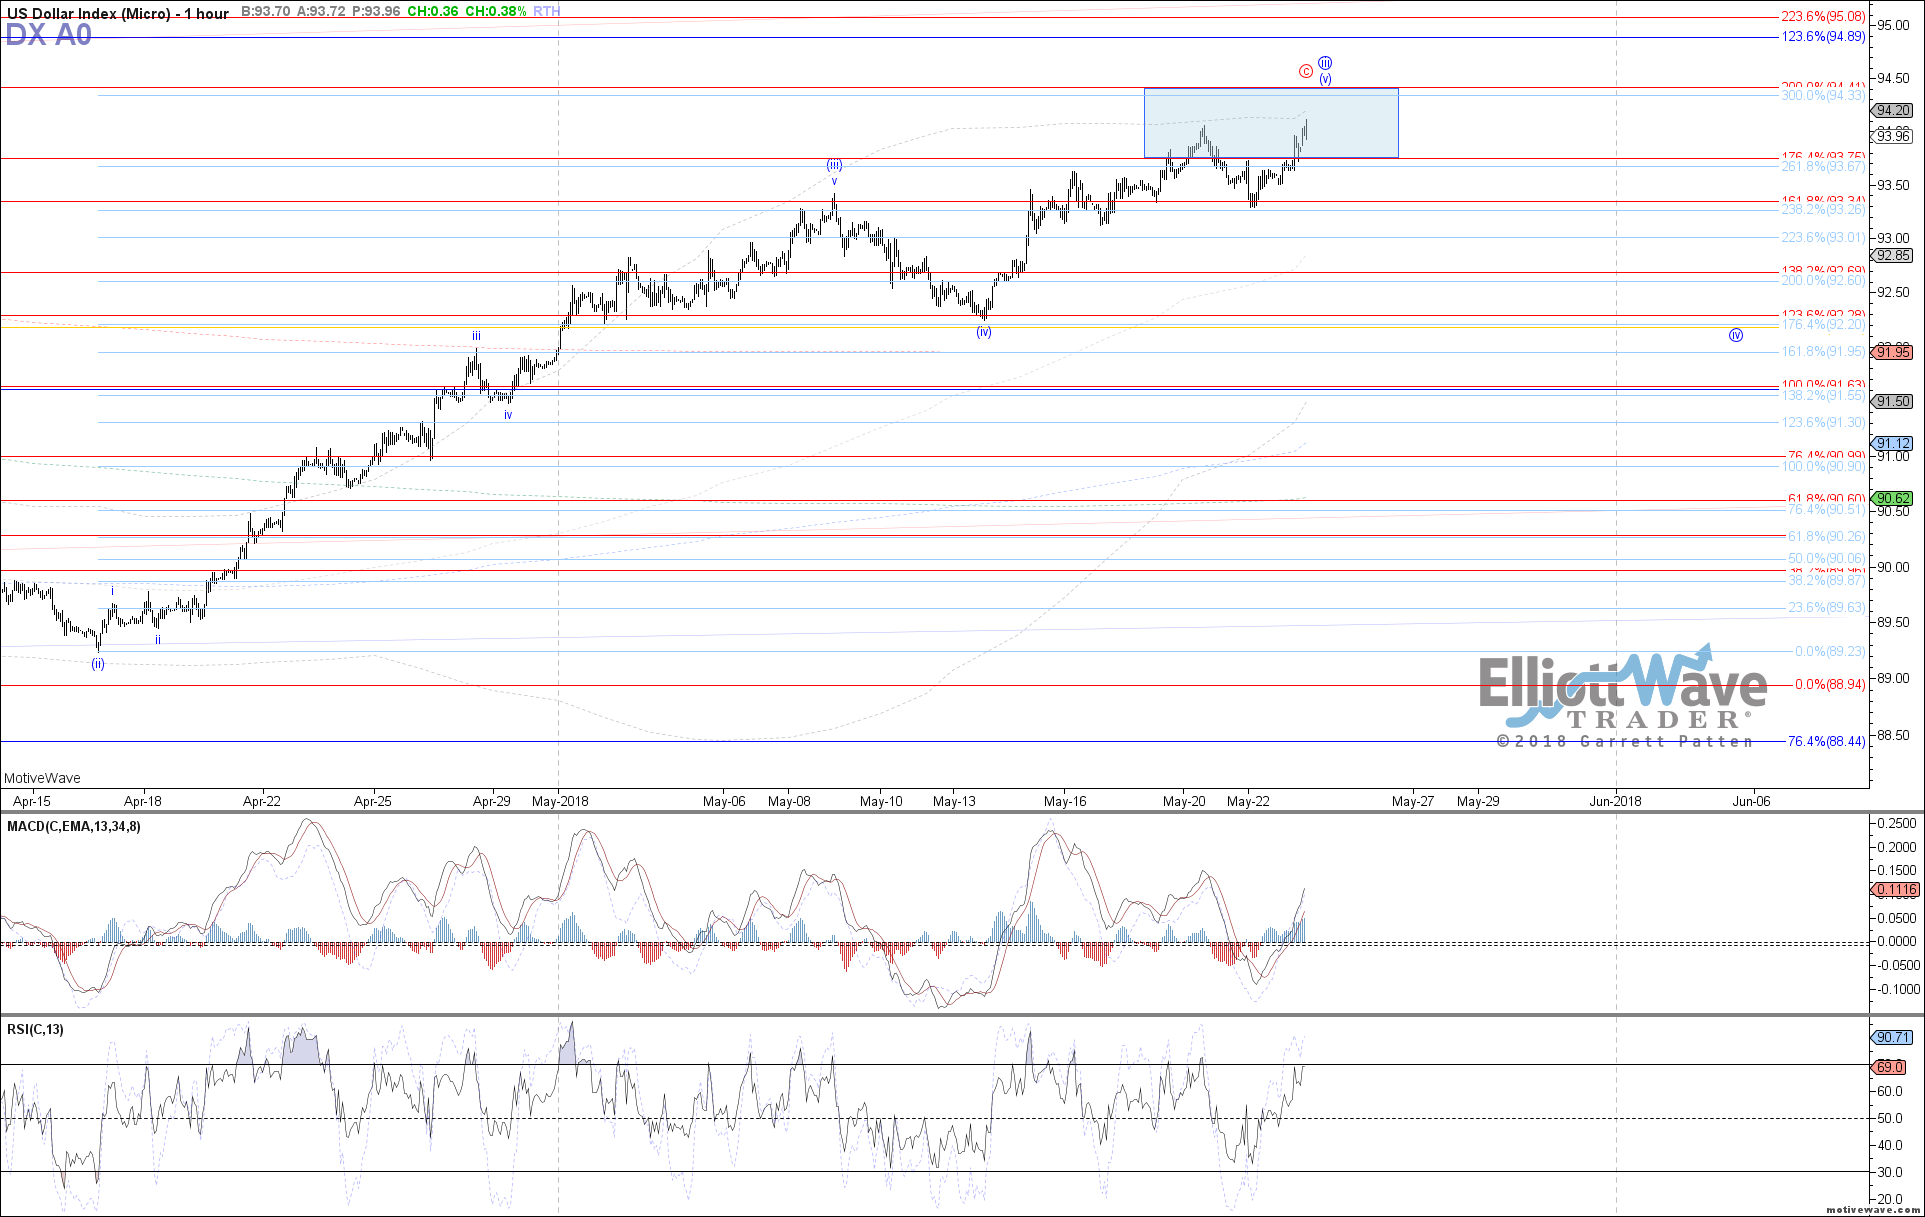Click the 123.6%(94.89) Fibonacci label
Screen dimensions: 1925x1217
1824,37
